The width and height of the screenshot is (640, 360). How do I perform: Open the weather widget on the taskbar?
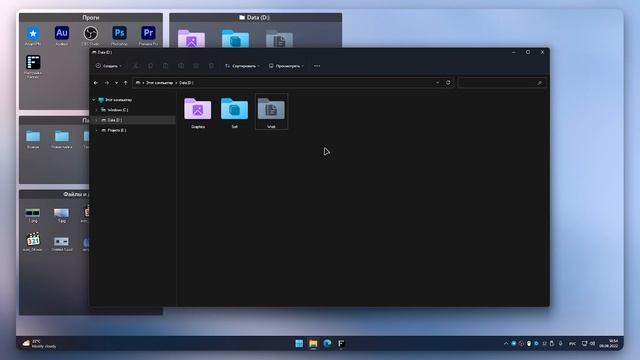39,344
